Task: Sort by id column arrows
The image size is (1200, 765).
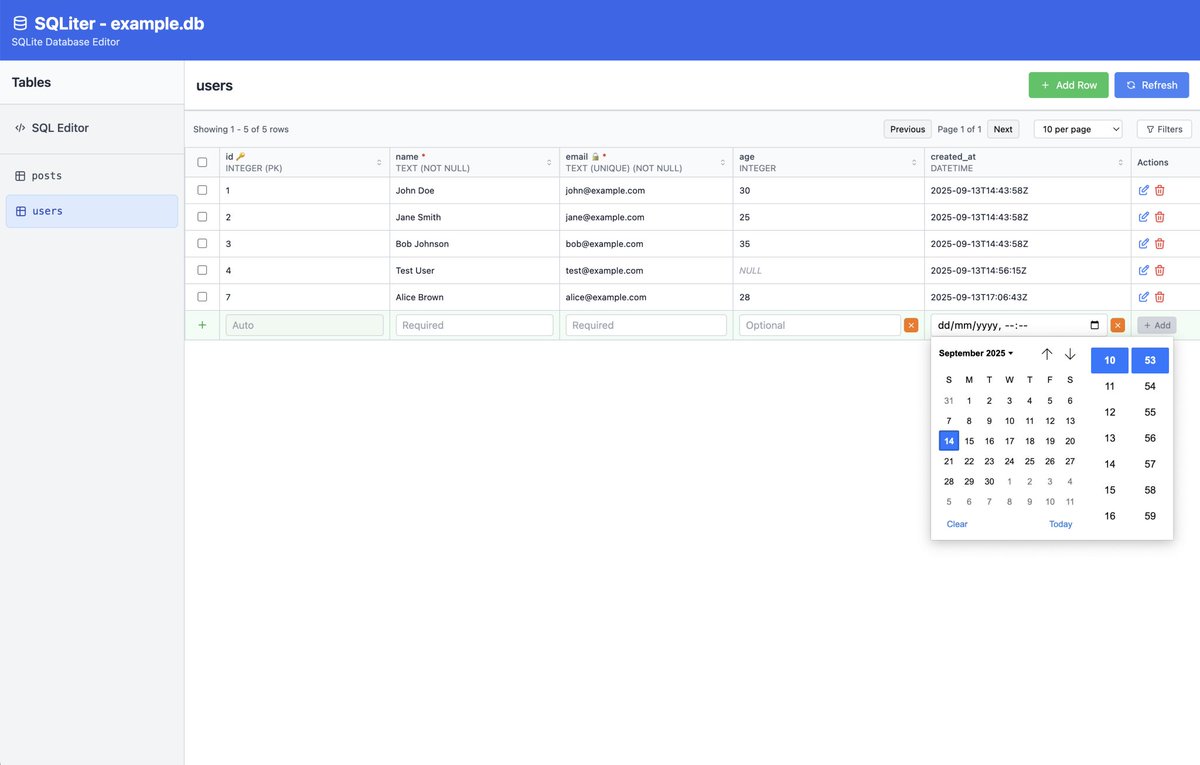Action: [x=379, y=162]
